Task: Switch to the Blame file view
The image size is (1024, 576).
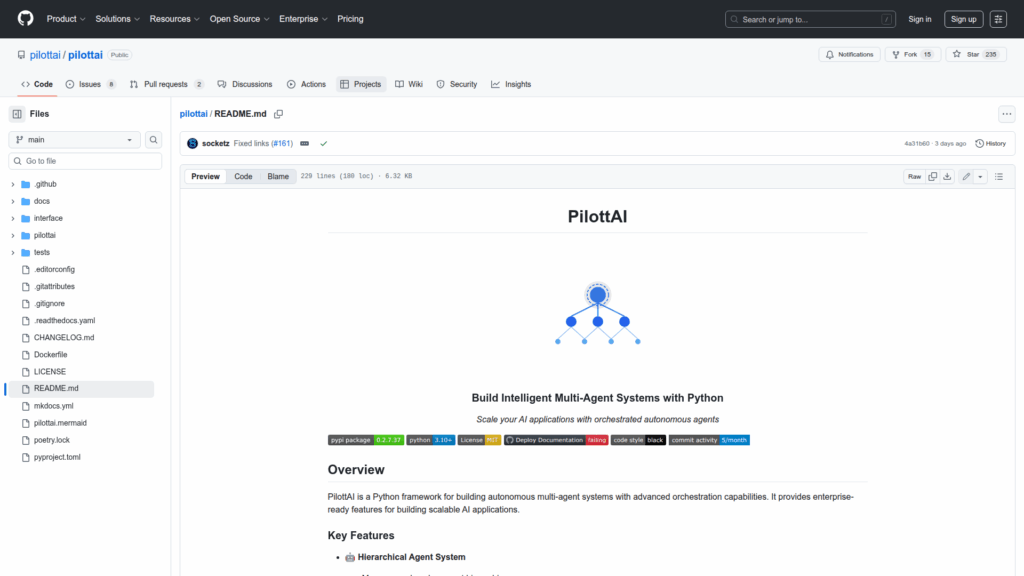Action: click(278, 176)
